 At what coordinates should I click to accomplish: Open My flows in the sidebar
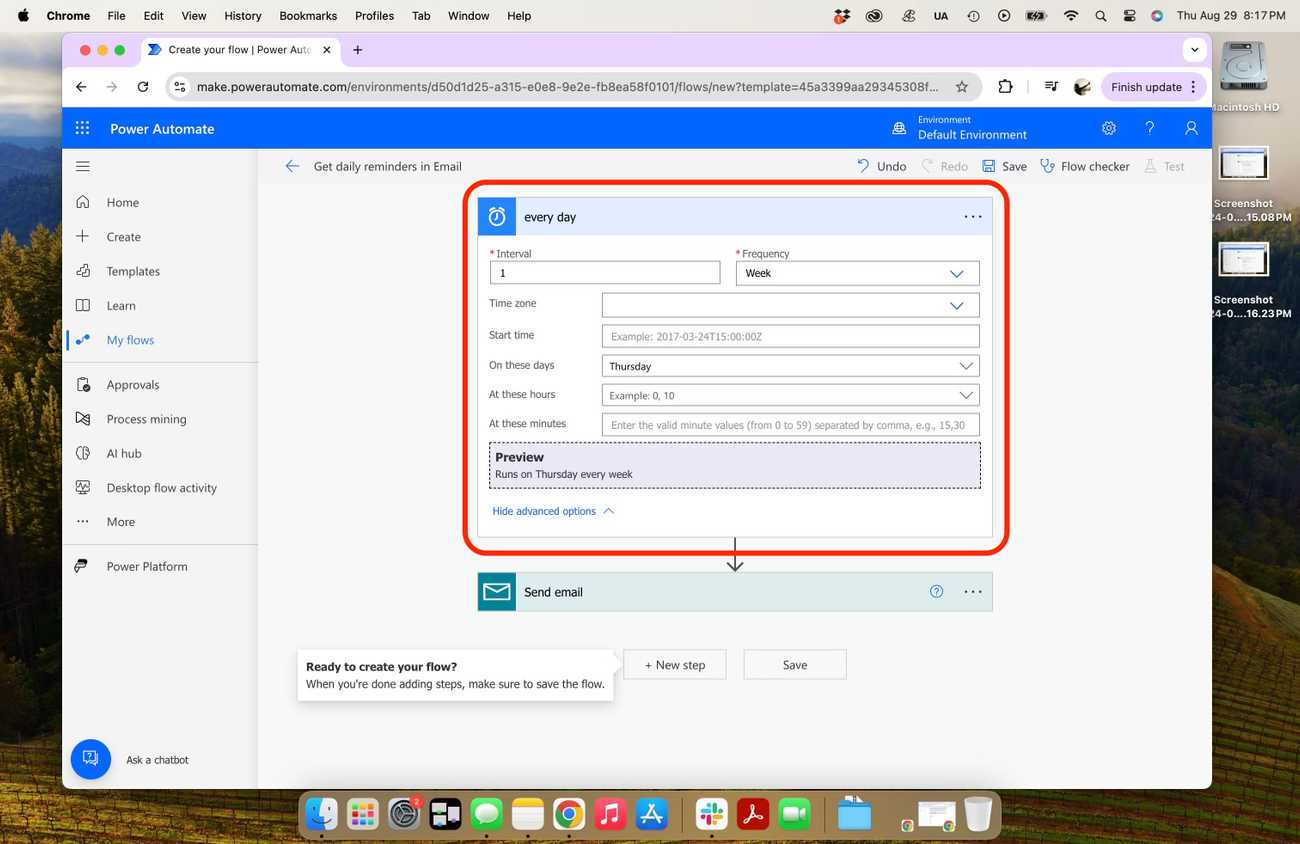[130, 340]
